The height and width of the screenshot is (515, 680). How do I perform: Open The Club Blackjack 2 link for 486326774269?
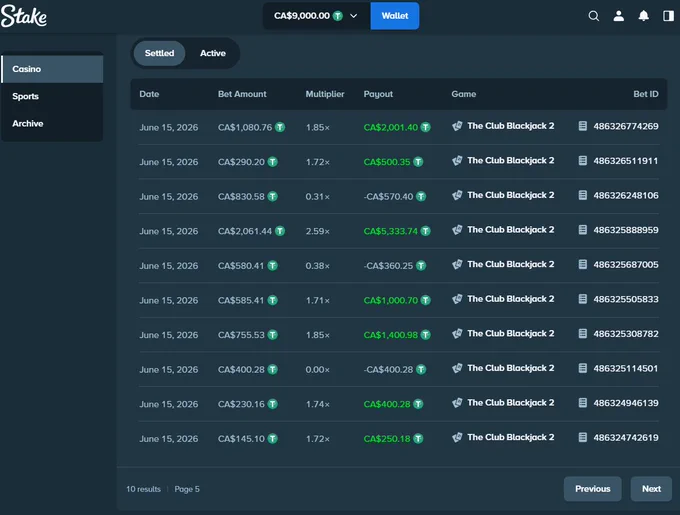click(x=511, y=126)
